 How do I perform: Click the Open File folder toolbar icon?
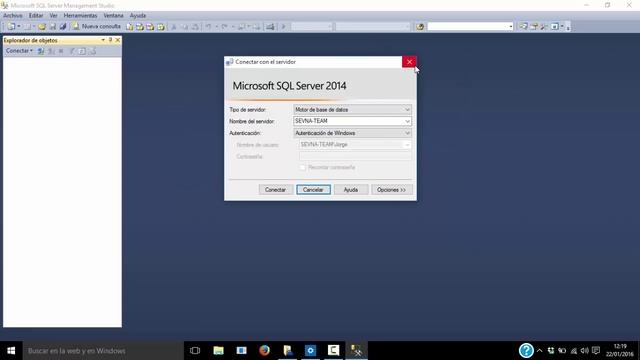tap(42, 27)
